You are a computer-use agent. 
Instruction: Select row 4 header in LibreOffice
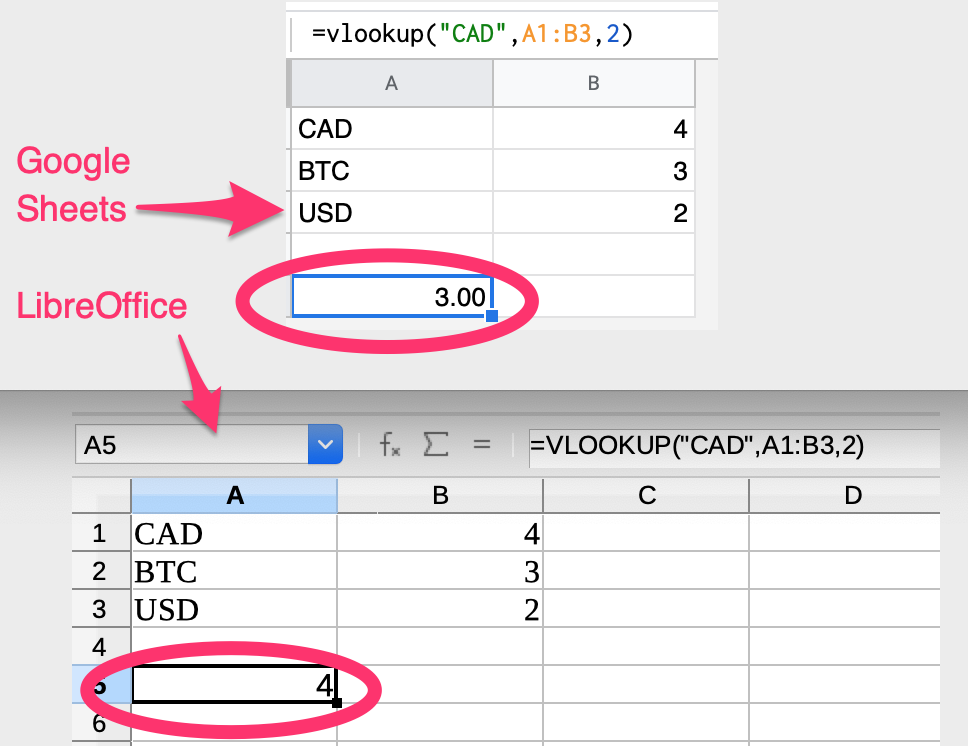pos(101,647)
